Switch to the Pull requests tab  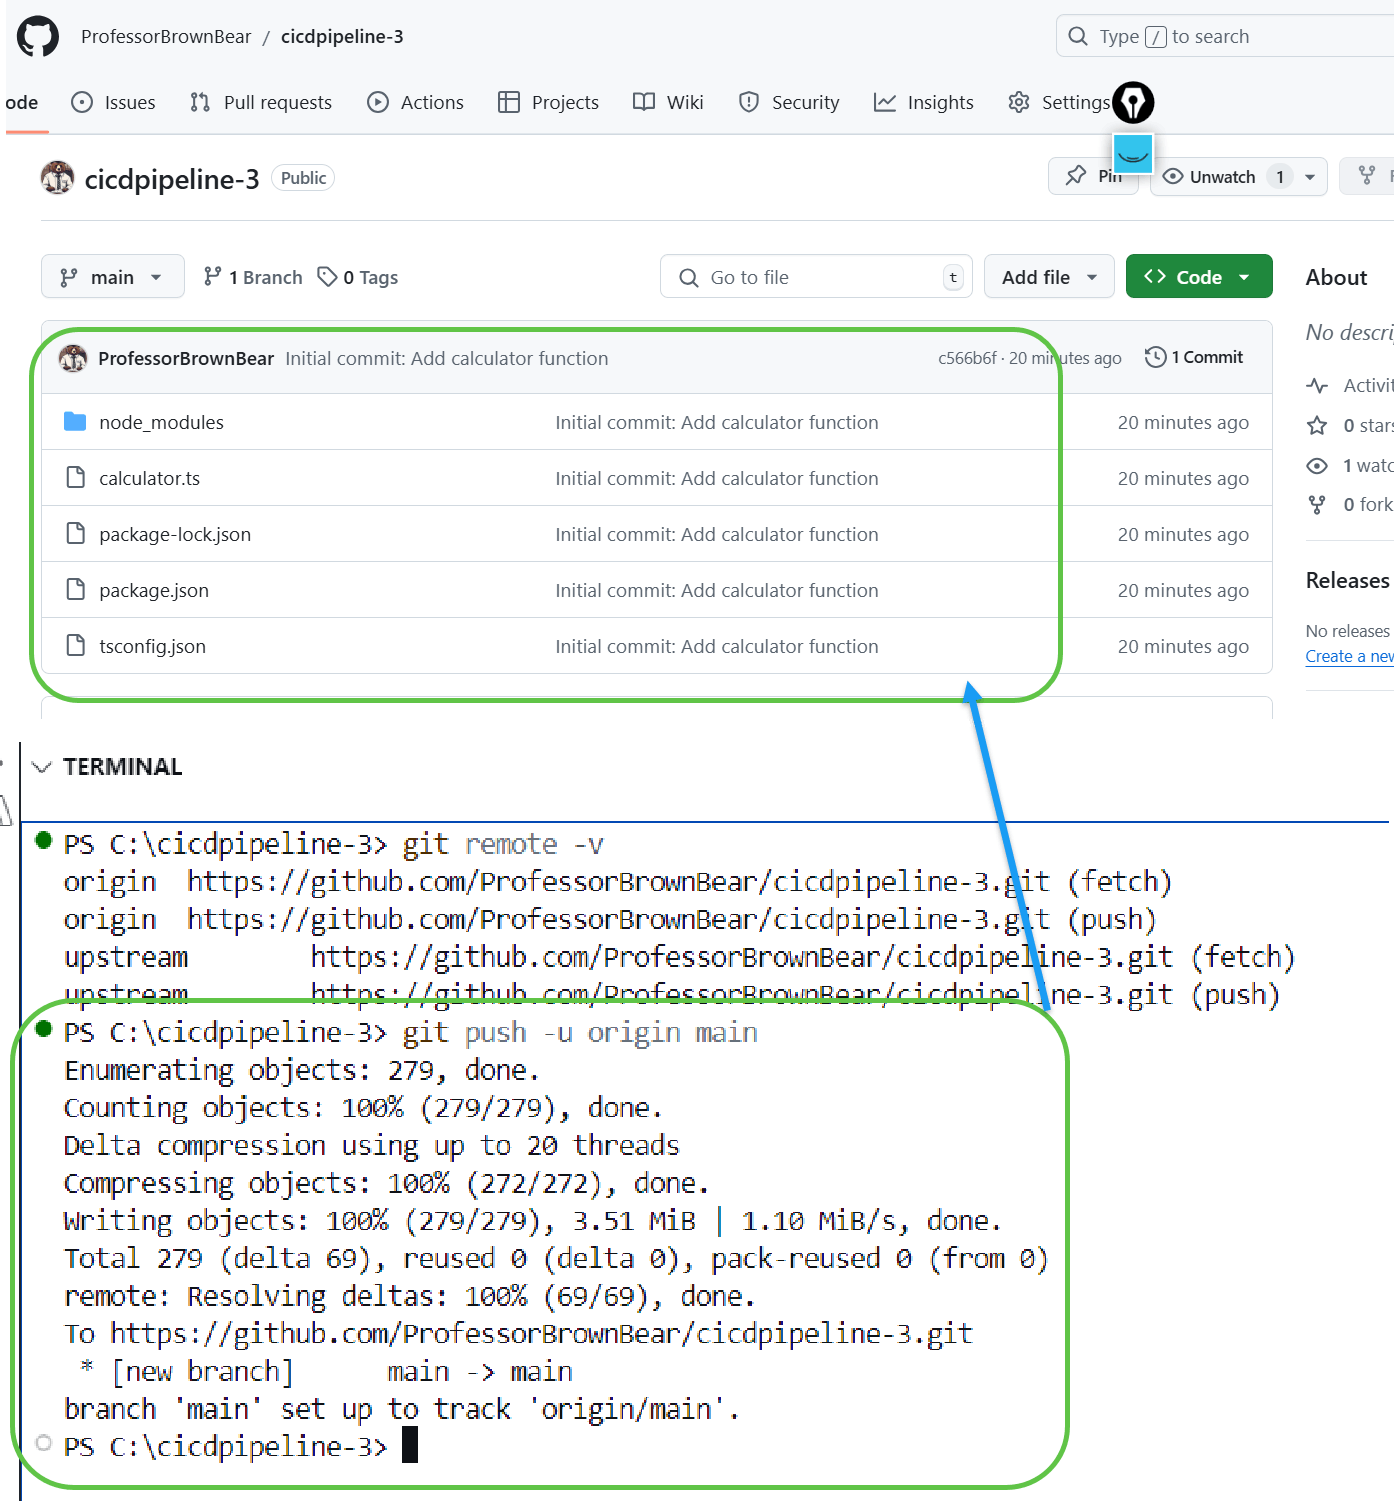pyautogui.click(x=261, y=102)
